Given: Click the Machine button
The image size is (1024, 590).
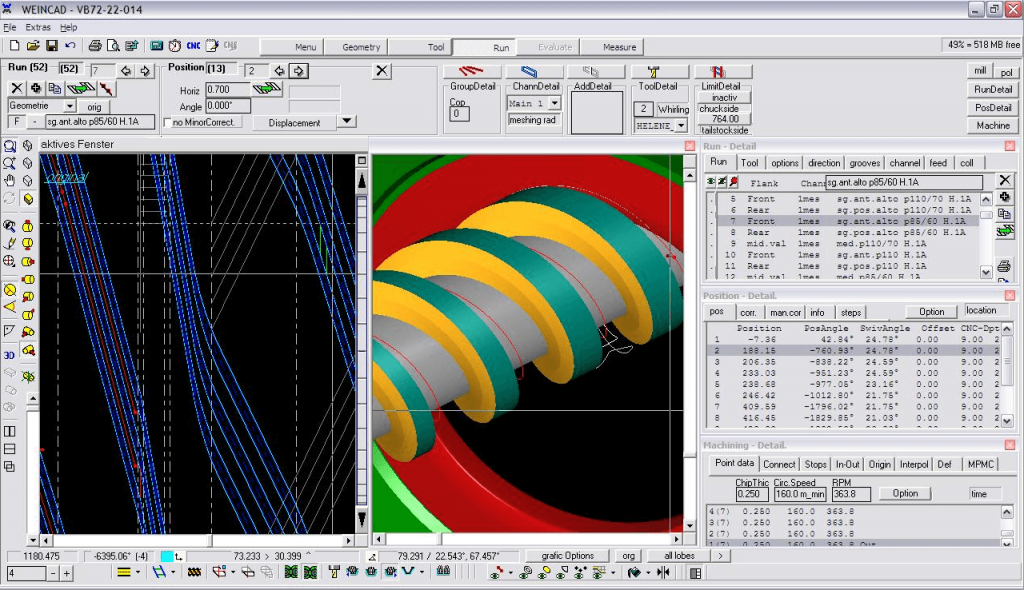Looking at the screenshot, I should coord(993,125).
